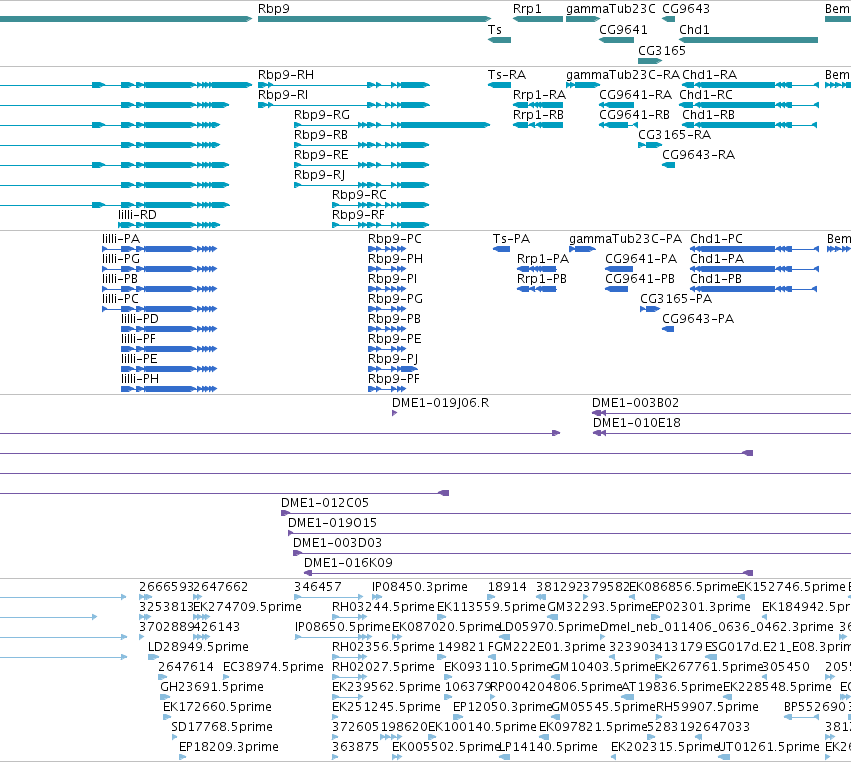851x762 pixels.
Task: Select the 'Rbp9-RI' transcript label
Action: 283,95
